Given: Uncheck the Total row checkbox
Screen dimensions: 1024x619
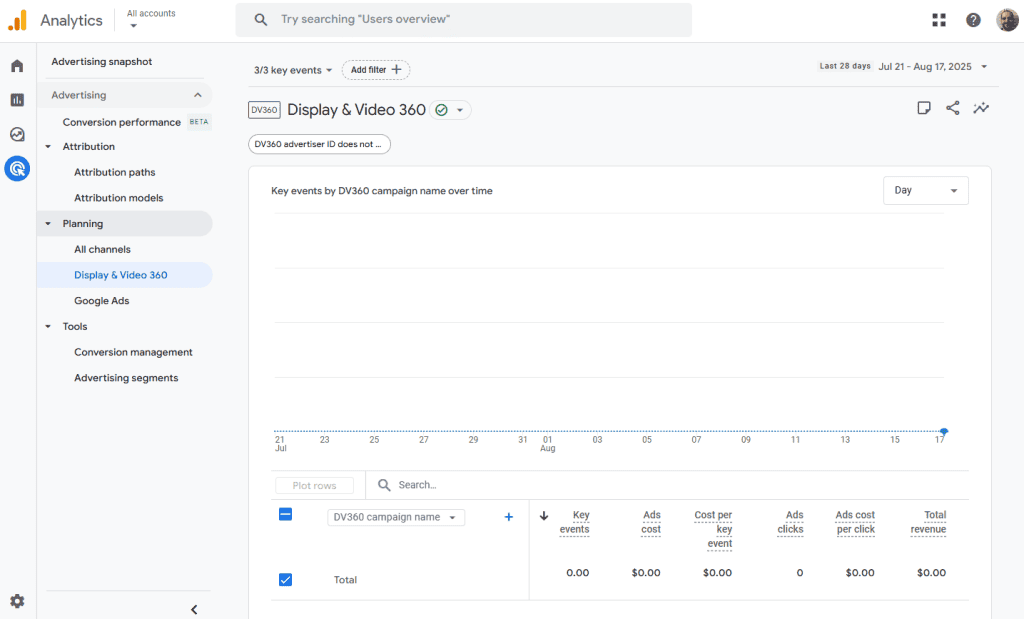Looking at the screenshot, I should [x=285, y=580].
